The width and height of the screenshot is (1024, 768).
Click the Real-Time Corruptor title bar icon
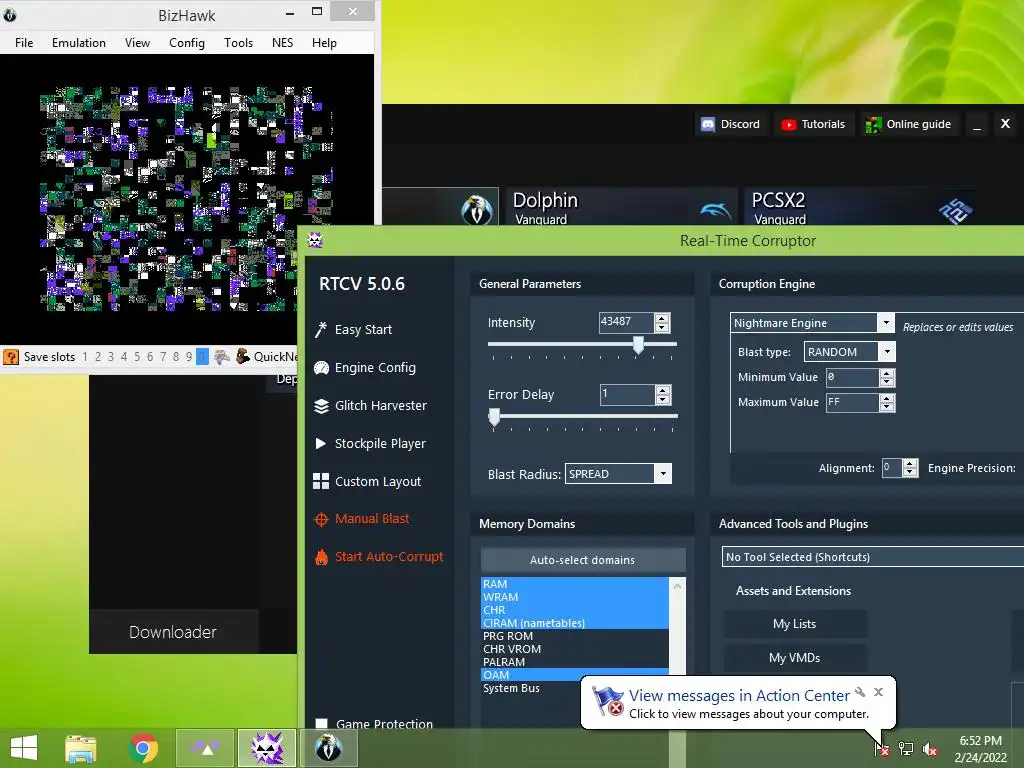(315, 240)
